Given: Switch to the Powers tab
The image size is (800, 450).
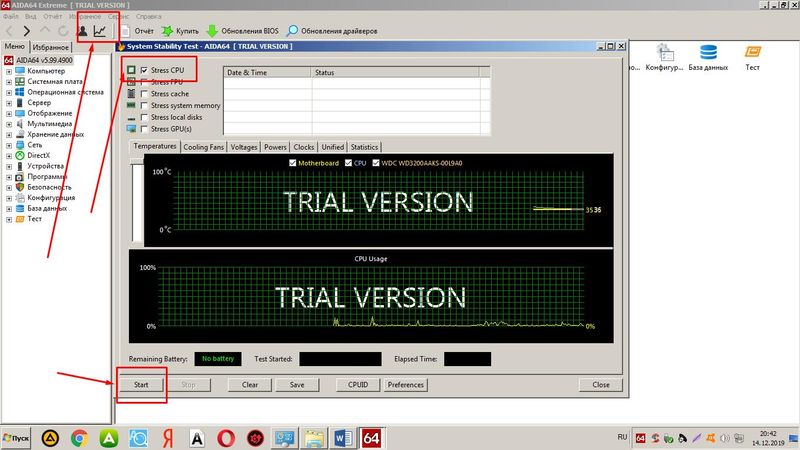Looking at the screenshot, I should click(275, 147).
